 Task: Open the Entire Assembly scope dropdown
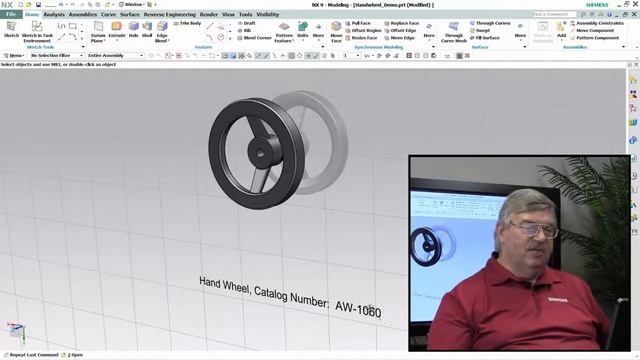[116, 56]
